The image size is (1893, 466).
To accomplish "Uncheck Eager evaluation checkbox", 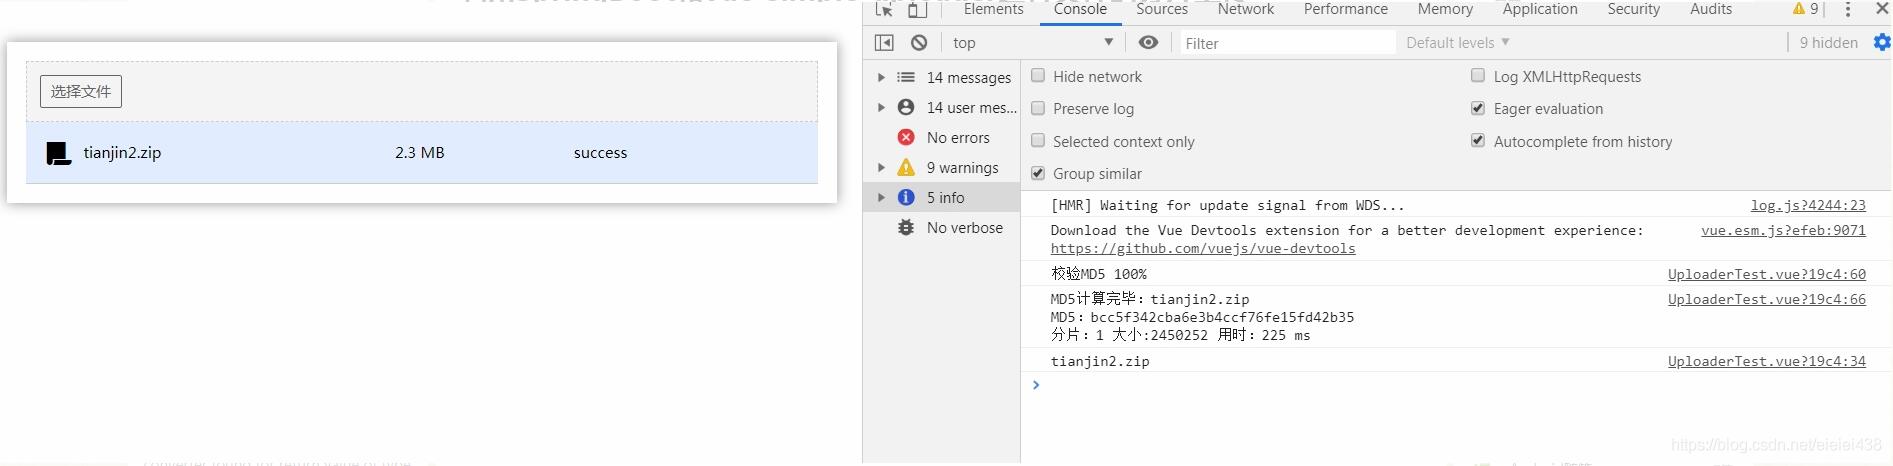I will 1478,108.
